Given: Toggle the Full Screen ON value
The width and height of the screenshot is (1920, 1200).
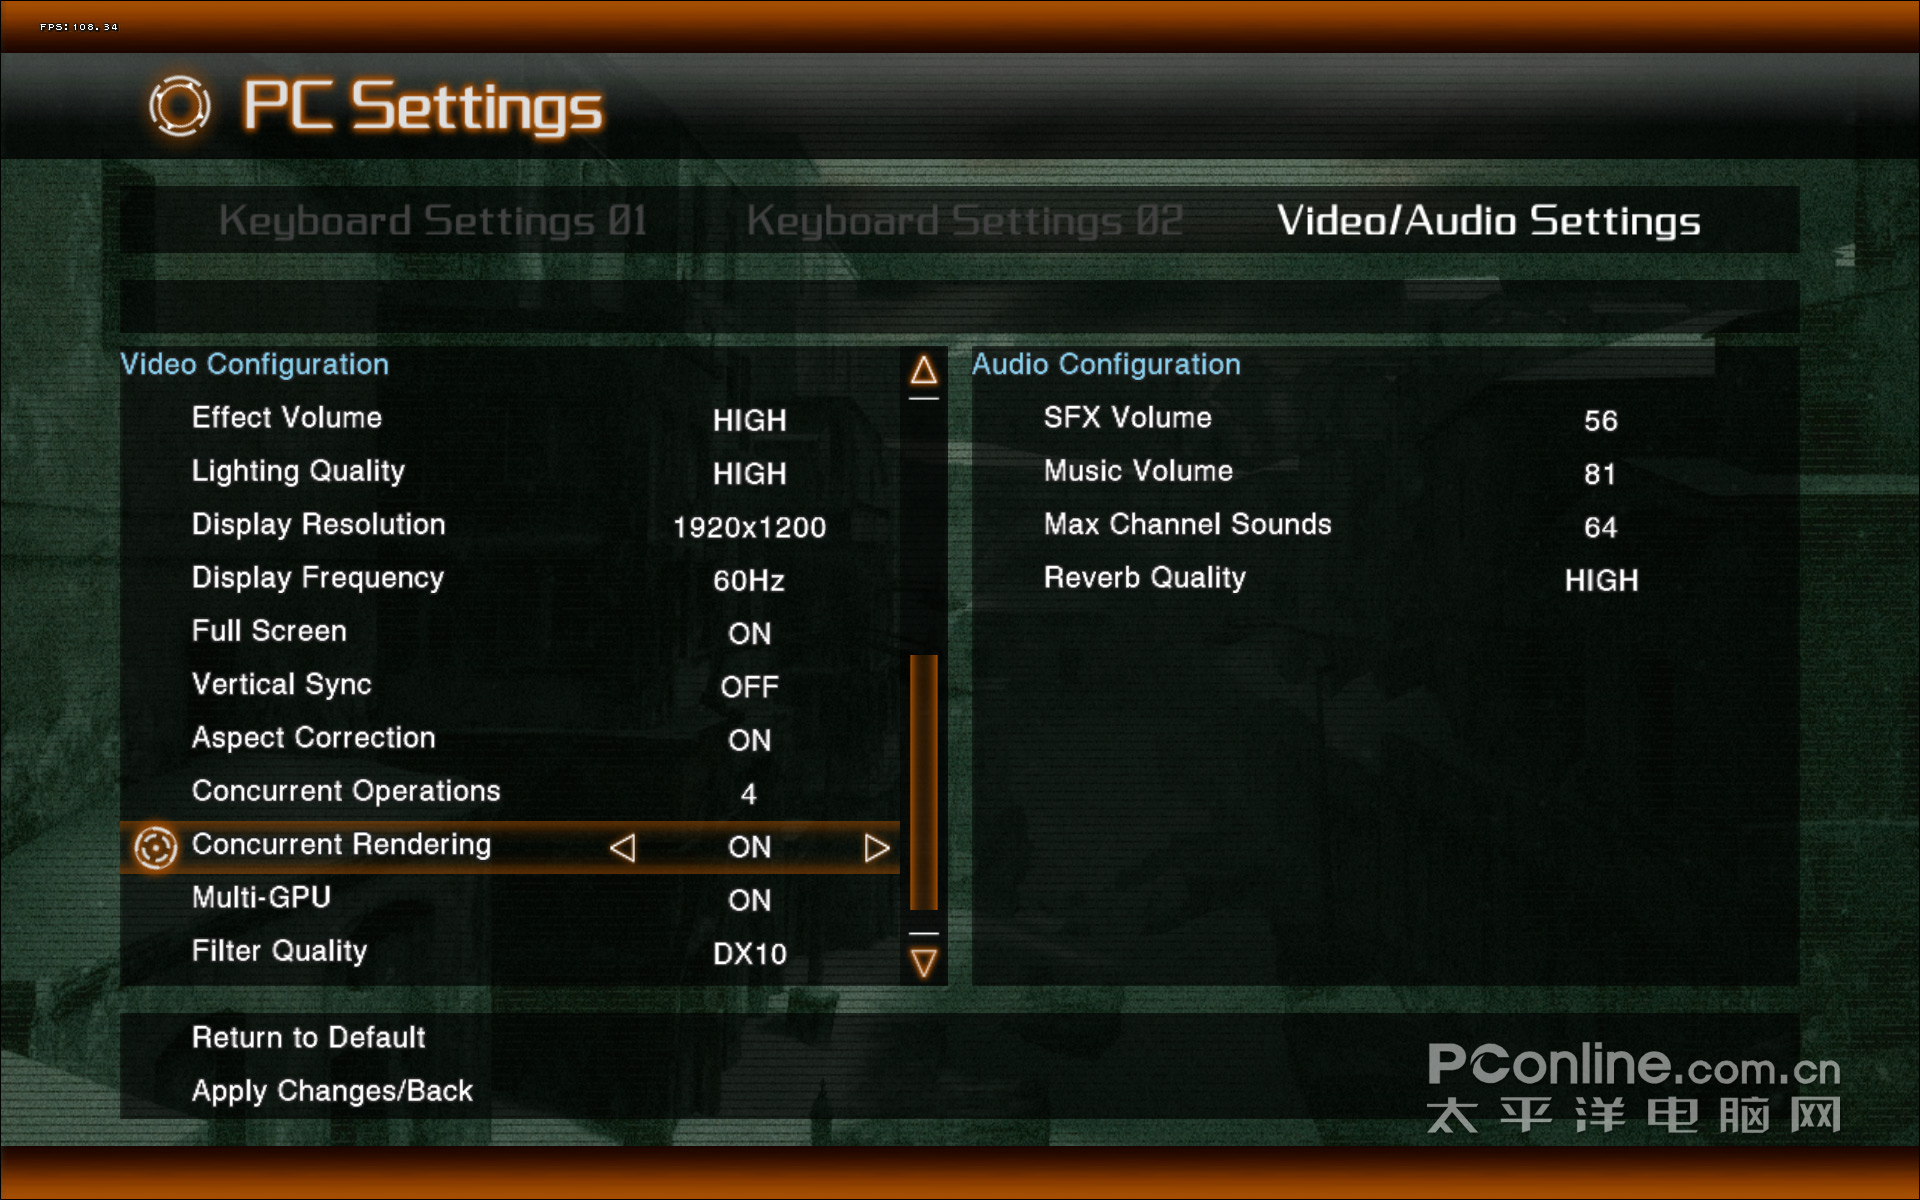Looking at the screenshot, I should point(749,634).
